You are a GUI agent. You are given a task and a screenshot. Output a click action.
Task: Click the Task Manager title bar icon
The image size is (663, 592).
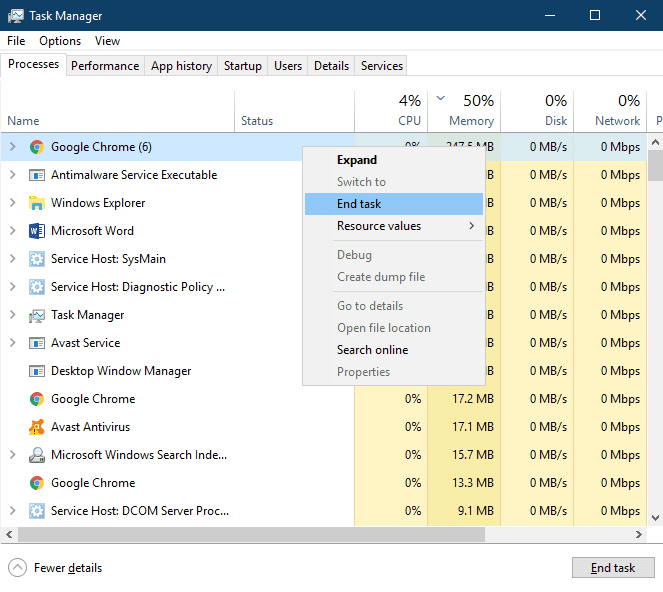click(x=16, y=16)
